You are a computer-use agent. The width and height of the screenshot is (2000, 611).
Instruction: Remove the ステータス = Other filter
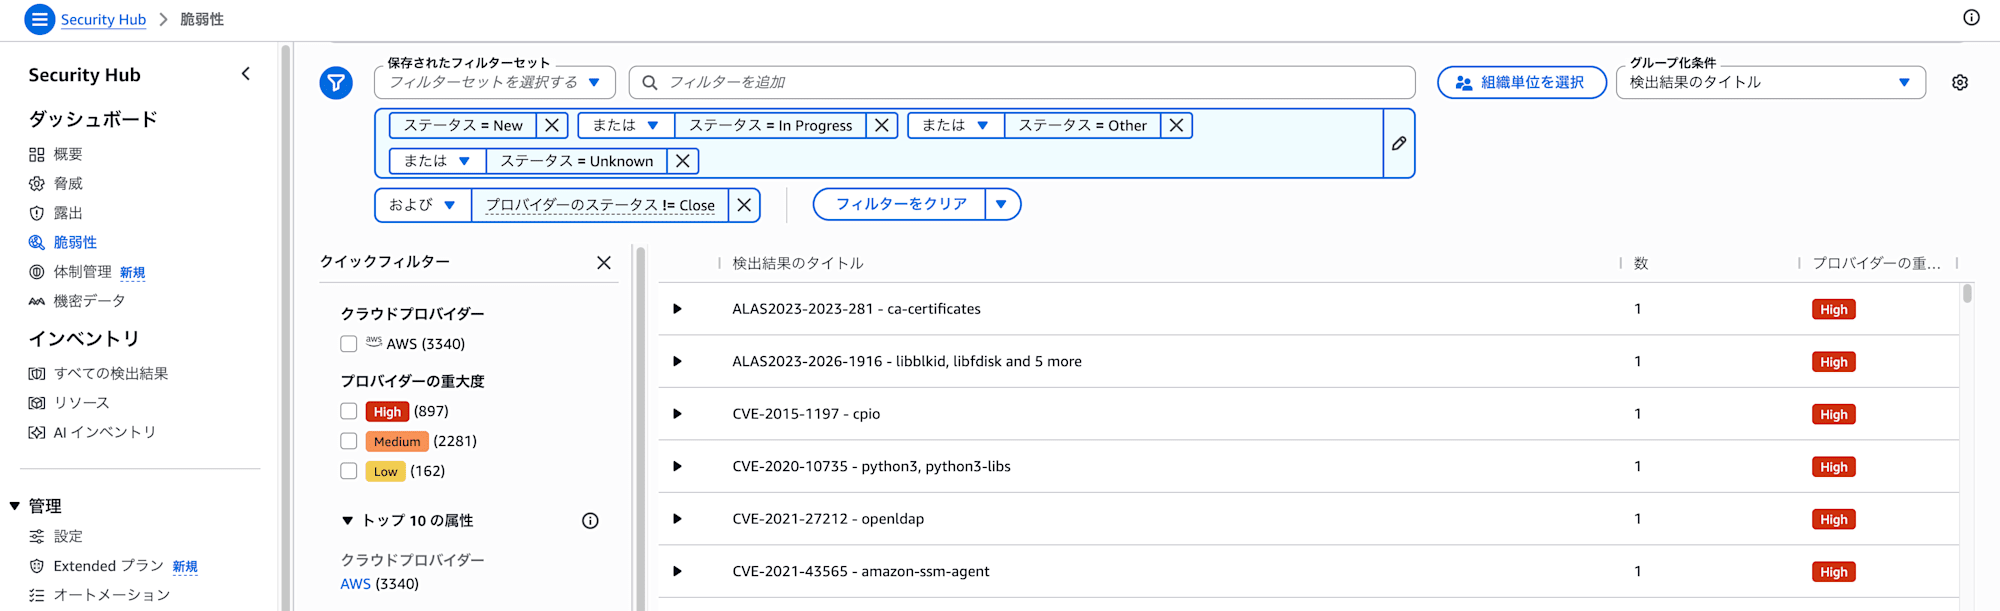pos(1177,125)
